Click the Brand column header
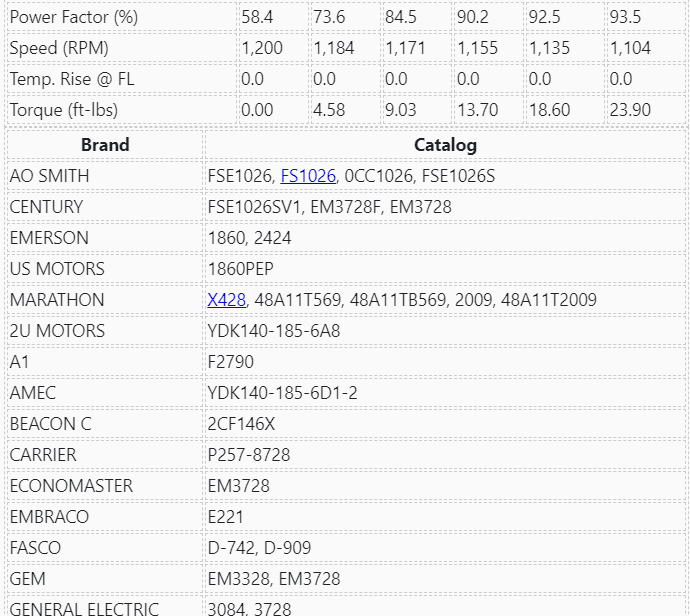The height and width of the screenshot is (616, 690). click(105, 145)
